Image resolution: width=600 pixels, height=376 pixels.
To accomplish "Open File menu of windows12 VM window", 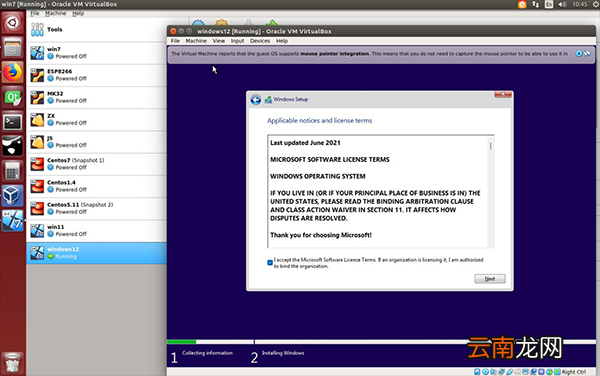I will click(175, 41).
